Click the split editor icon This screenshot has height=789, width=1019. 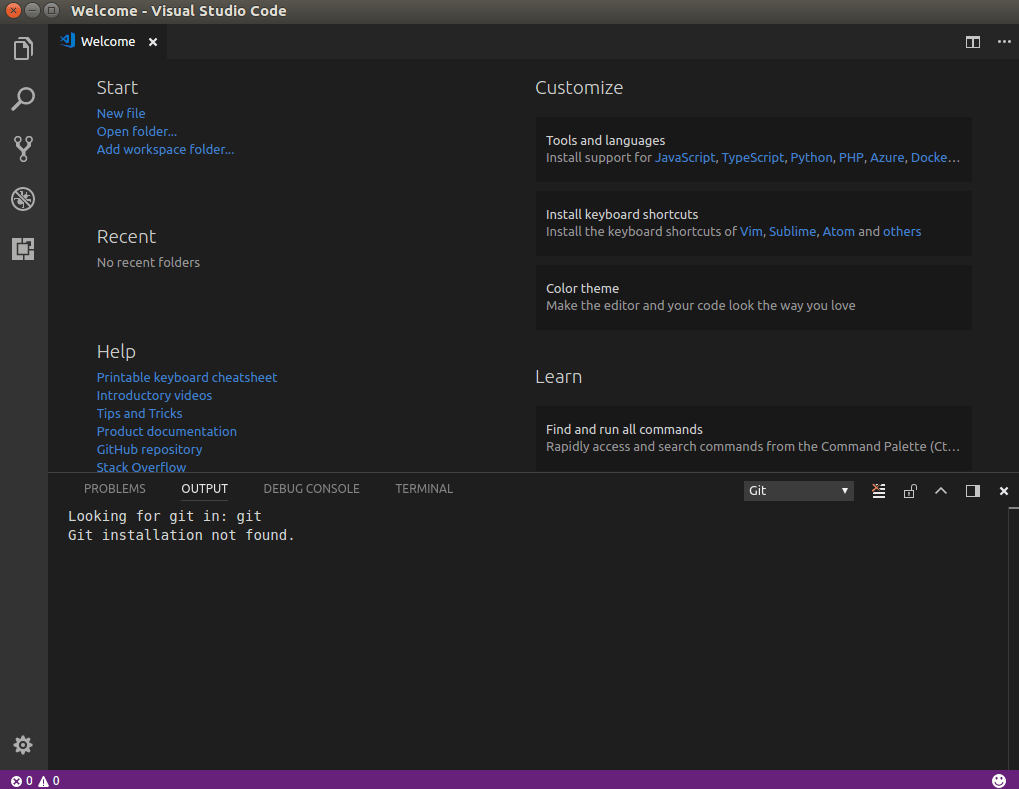click(972, 42)
